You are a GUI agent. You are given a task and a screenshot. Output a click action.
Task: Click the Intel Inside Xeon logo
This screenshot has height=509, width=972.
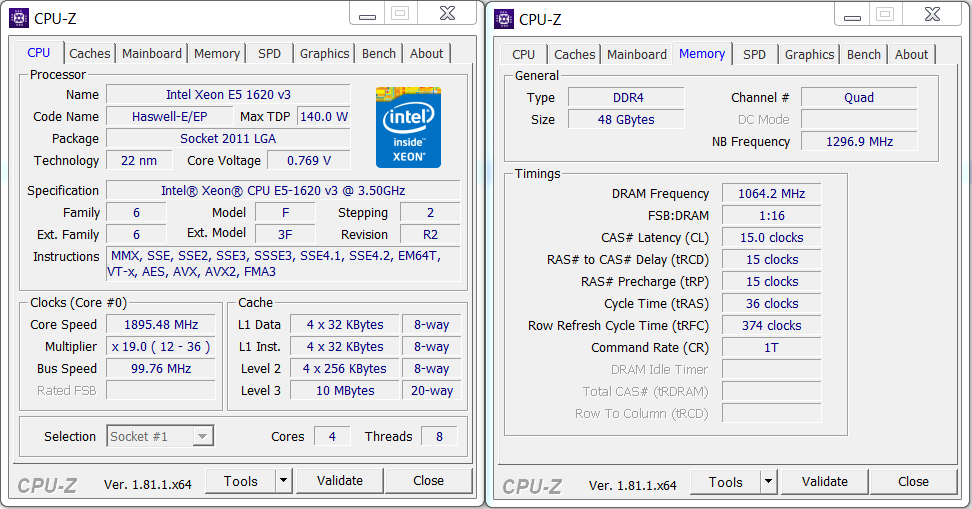408,127
